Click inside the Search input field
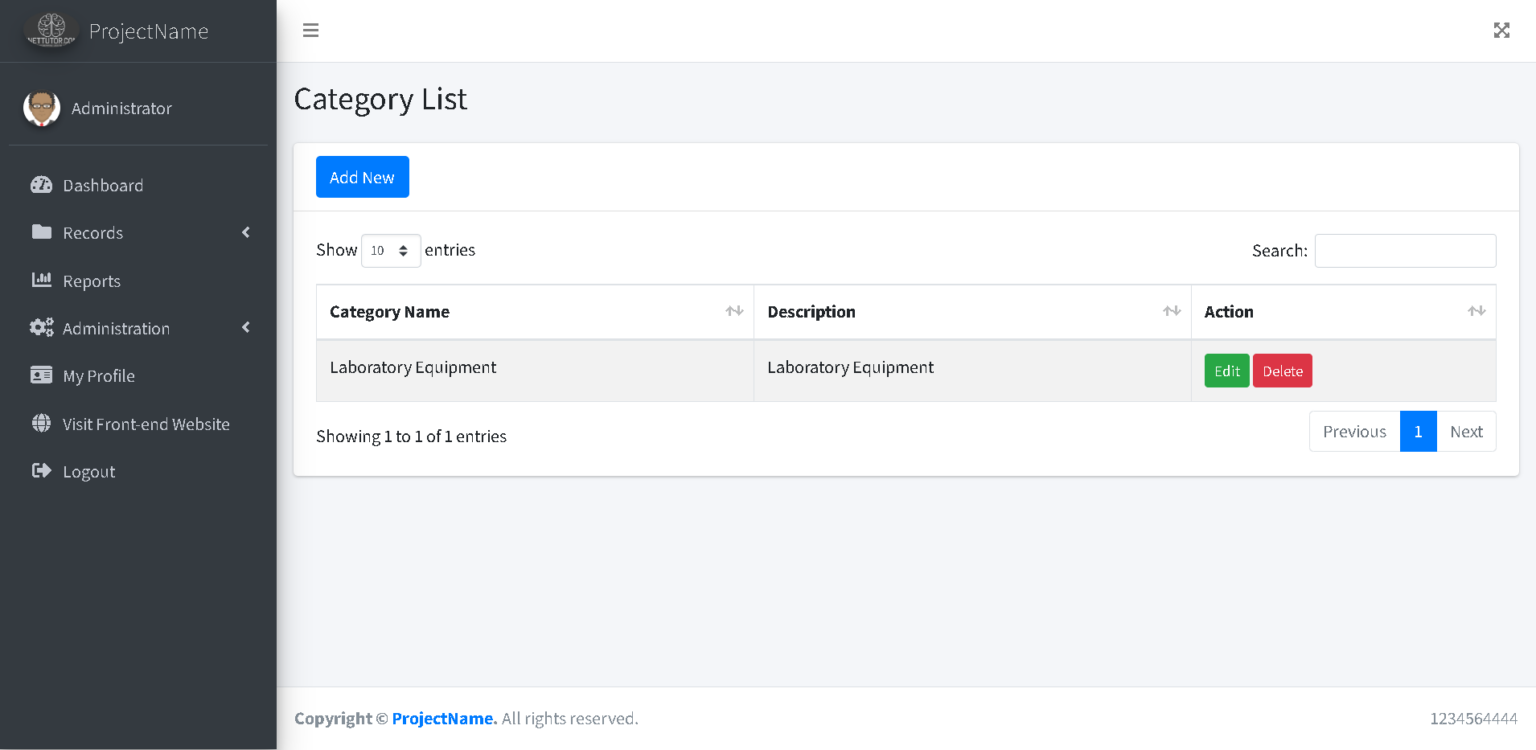 [x=1405, y=250]
